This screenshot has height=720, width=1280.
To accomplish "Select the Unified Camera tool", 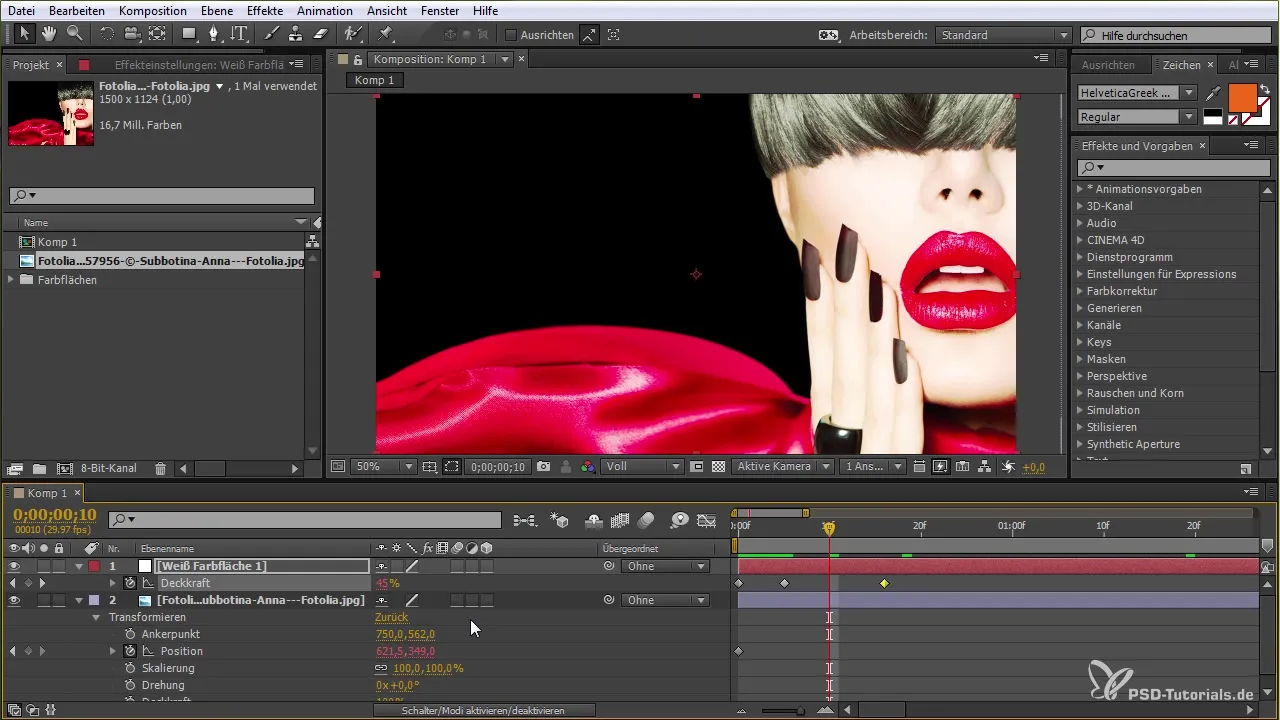I will [131, 34].
